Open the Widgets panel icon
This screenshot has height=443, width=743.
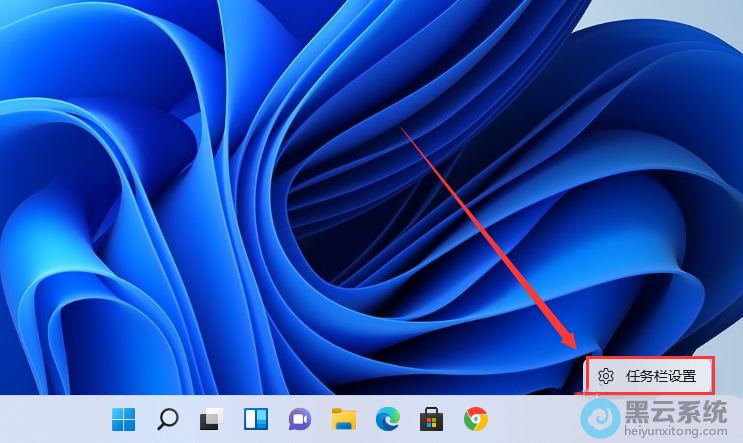tap(255, 419)
